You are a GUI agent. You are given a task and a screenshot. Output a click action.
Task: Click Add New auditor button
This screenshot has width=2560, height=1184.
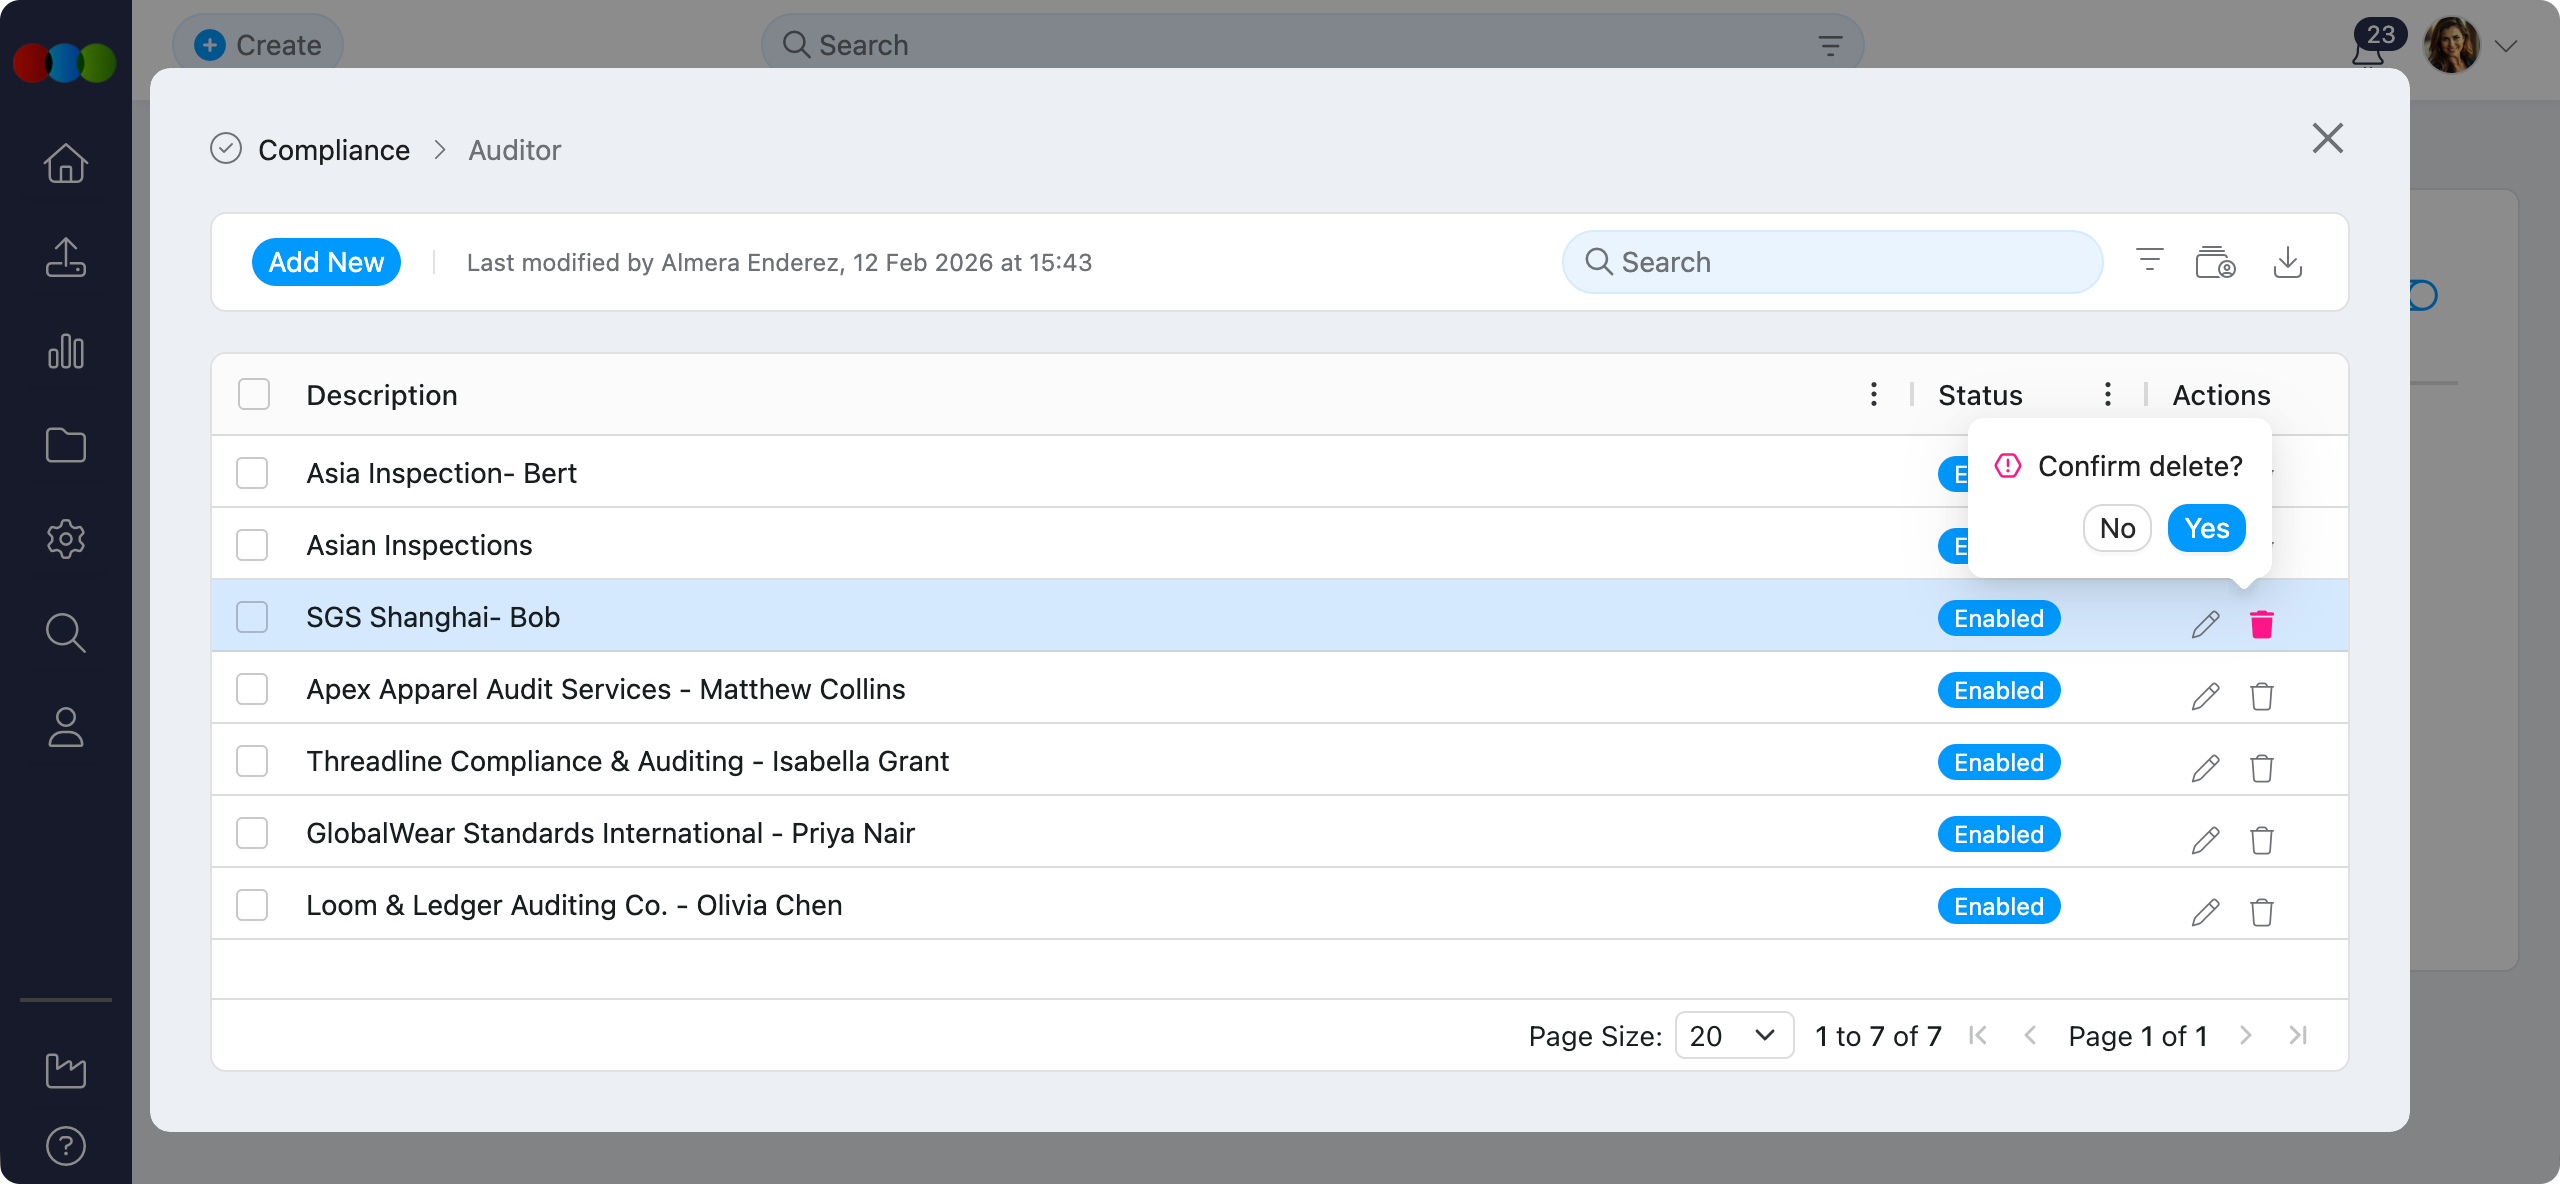pos(326,262)
